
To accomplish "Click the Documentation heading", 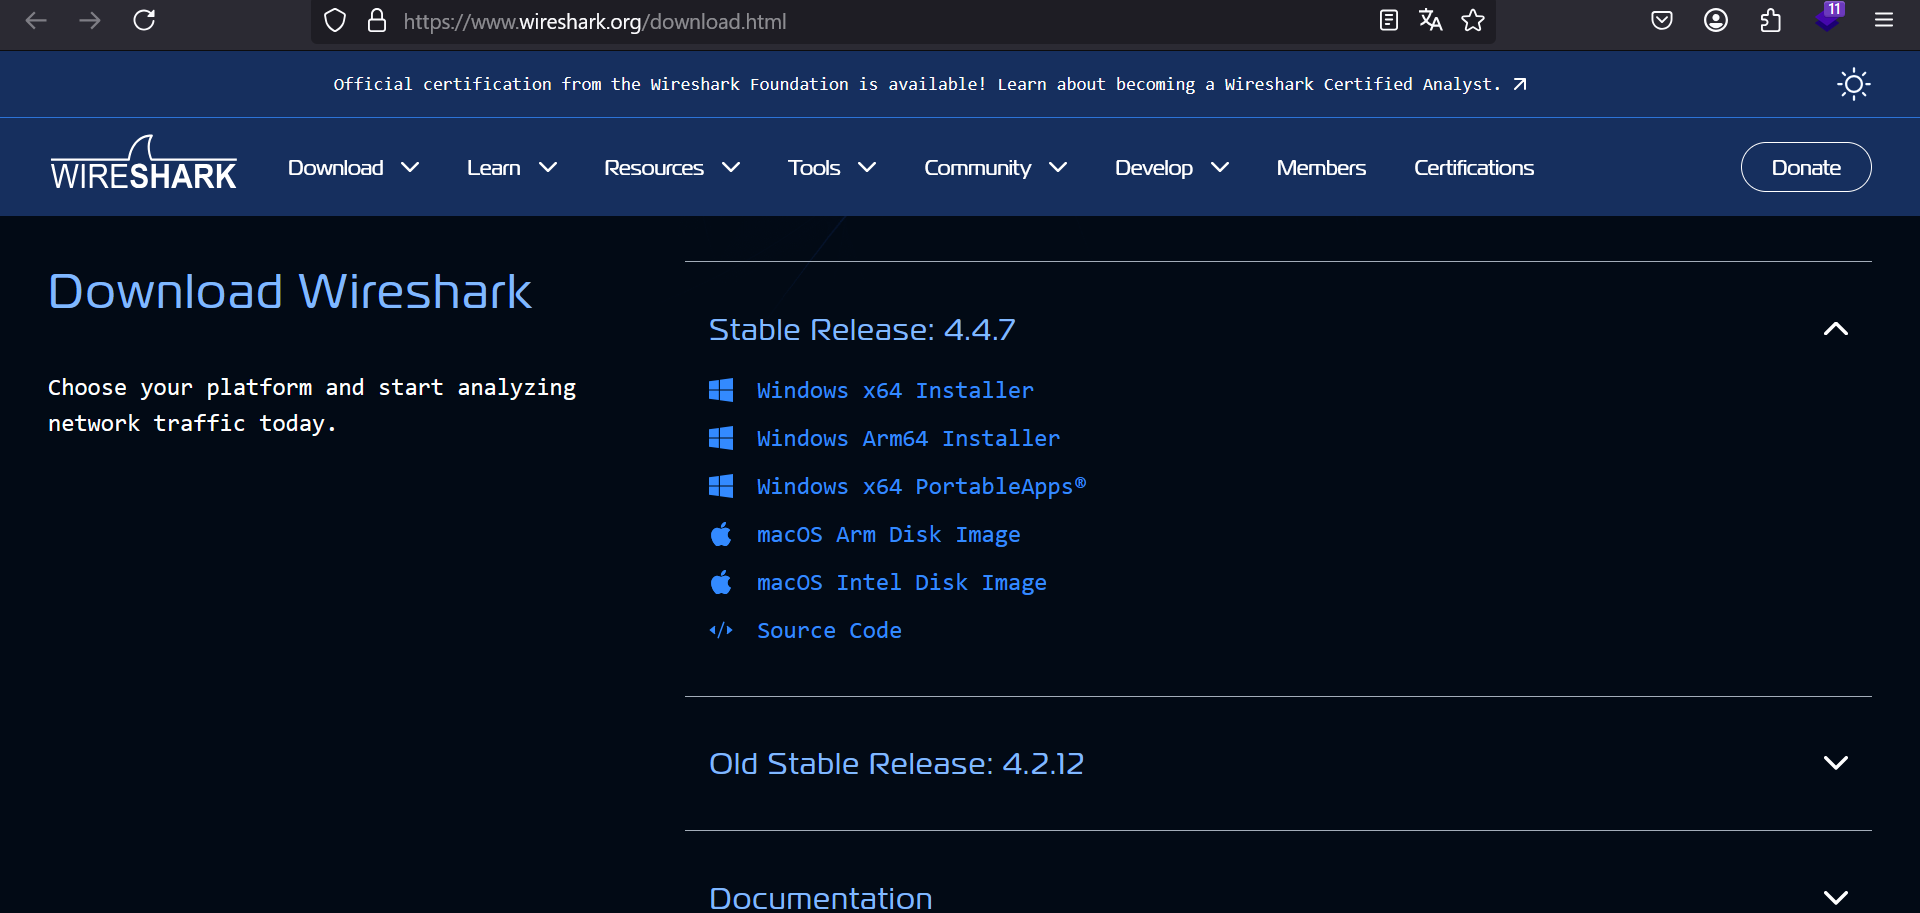I will (x=820, y=898).
